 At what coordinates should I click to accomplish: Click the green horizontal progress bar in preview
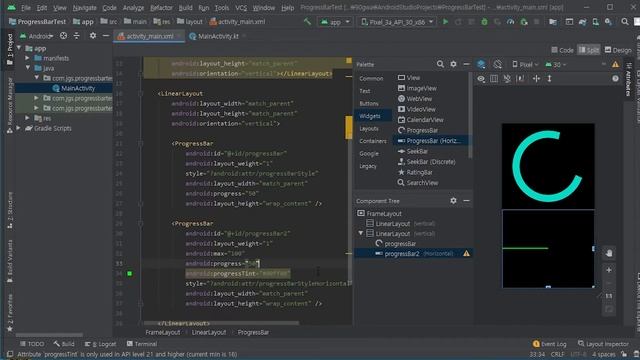click(x=525, y=248)
